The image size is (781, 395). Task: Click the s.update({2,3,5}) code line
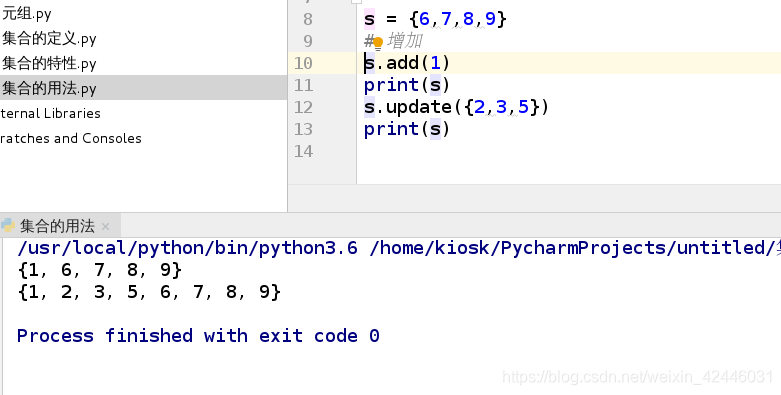pyautogui.click(x=456, y=107)
